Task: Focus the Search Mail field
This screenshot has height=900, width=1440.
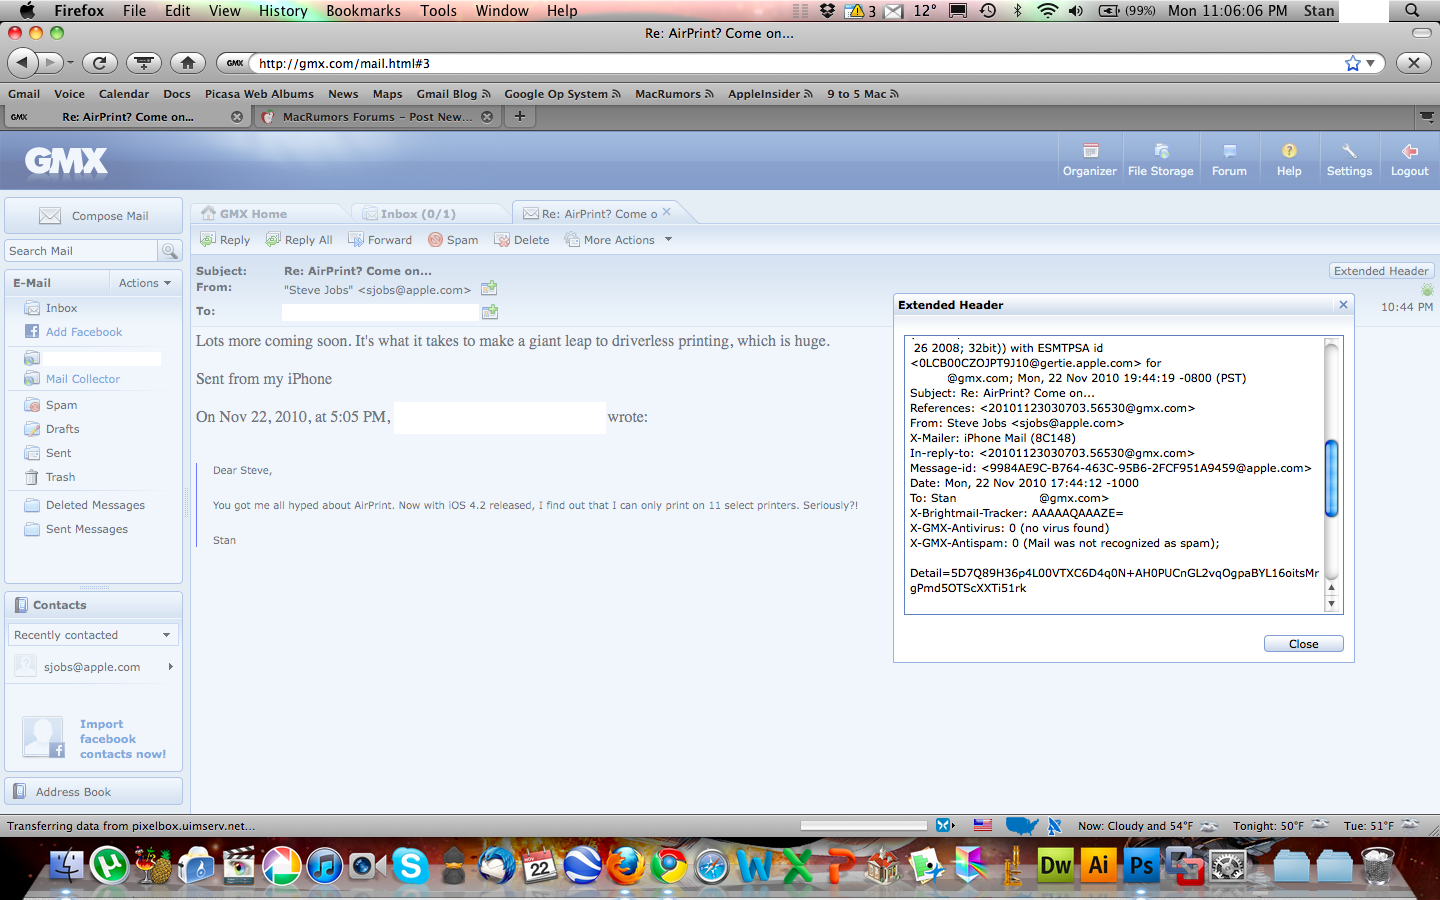Action: 81,251
